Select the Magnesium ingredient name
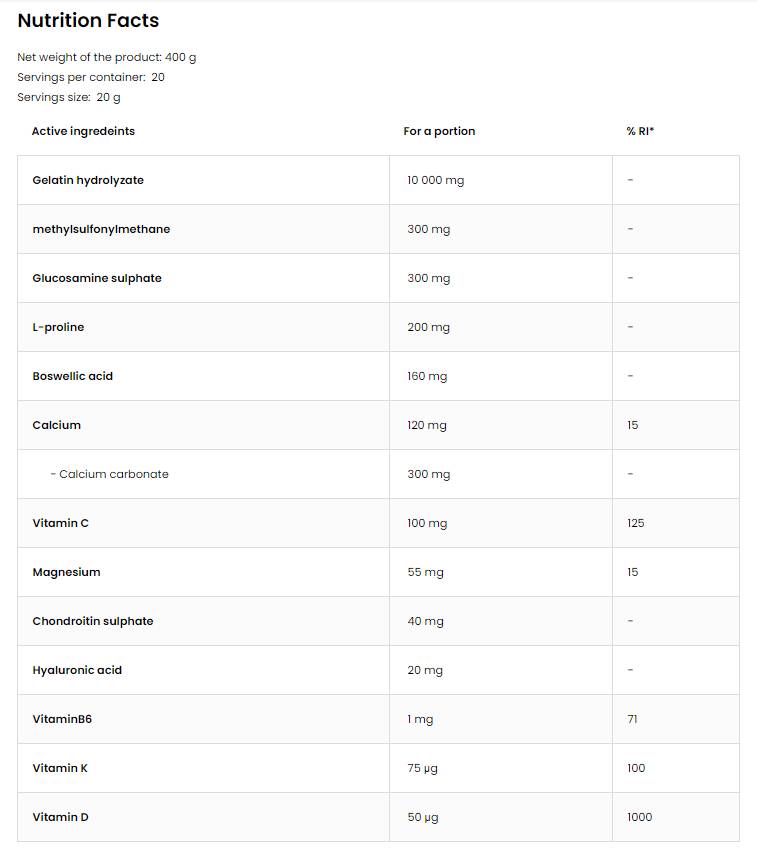 coord(66,572)
